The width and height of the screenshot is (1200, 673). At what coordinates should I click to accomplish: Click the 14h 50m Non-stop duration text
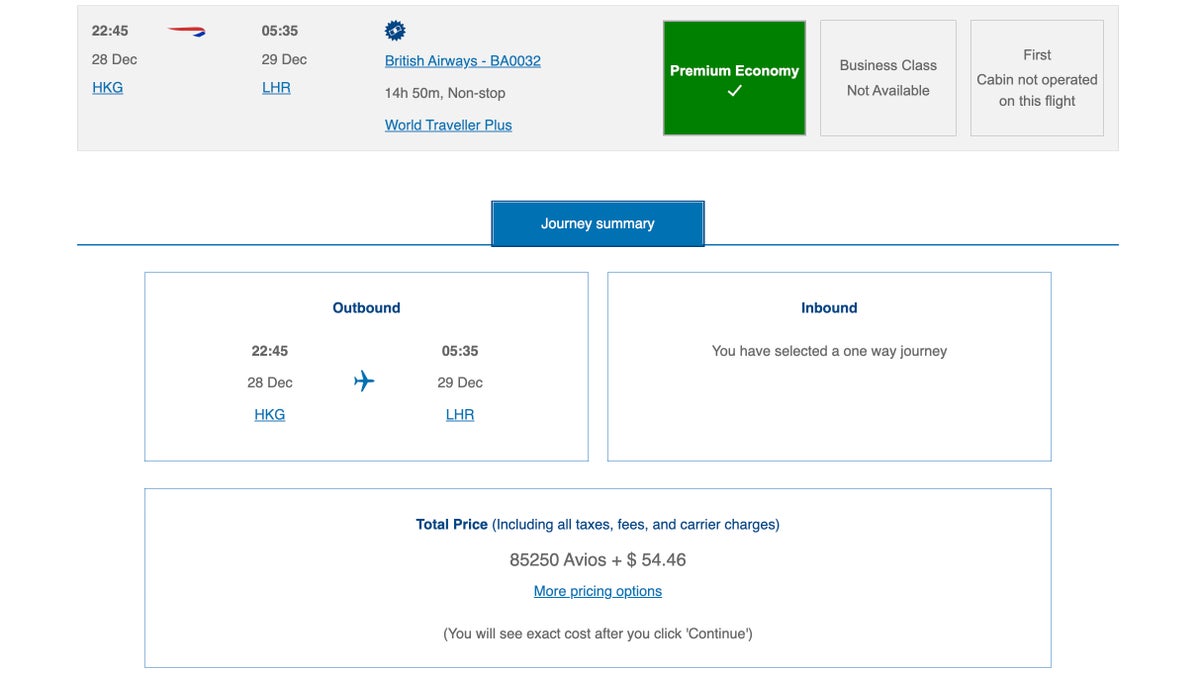tap(446, 93)
